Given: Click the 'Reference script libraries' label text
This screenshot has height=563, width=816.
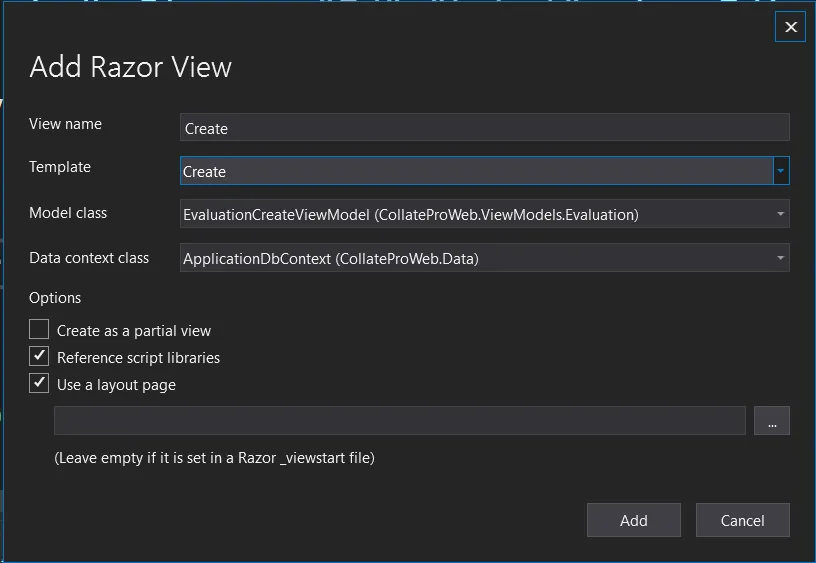Looking at the screenshot, I should pyautogui.click(x=138, y=358).
